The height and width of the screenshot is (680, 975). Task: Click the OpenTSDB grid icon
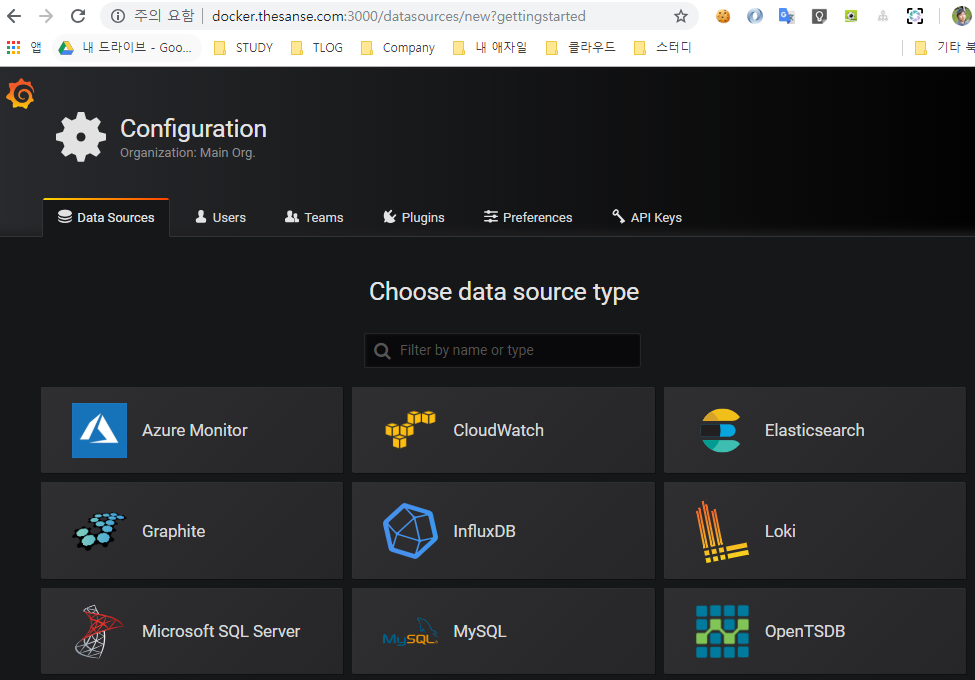[x=722, y=631]
